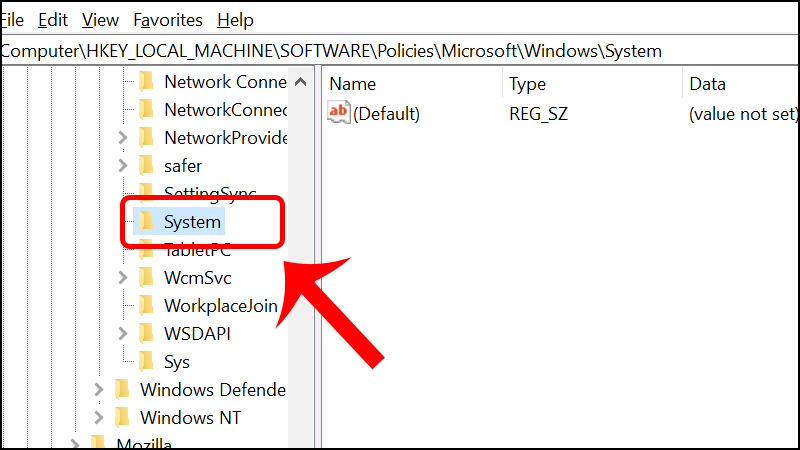Select the System key label
800x450 pixels.
click(192, 222)
